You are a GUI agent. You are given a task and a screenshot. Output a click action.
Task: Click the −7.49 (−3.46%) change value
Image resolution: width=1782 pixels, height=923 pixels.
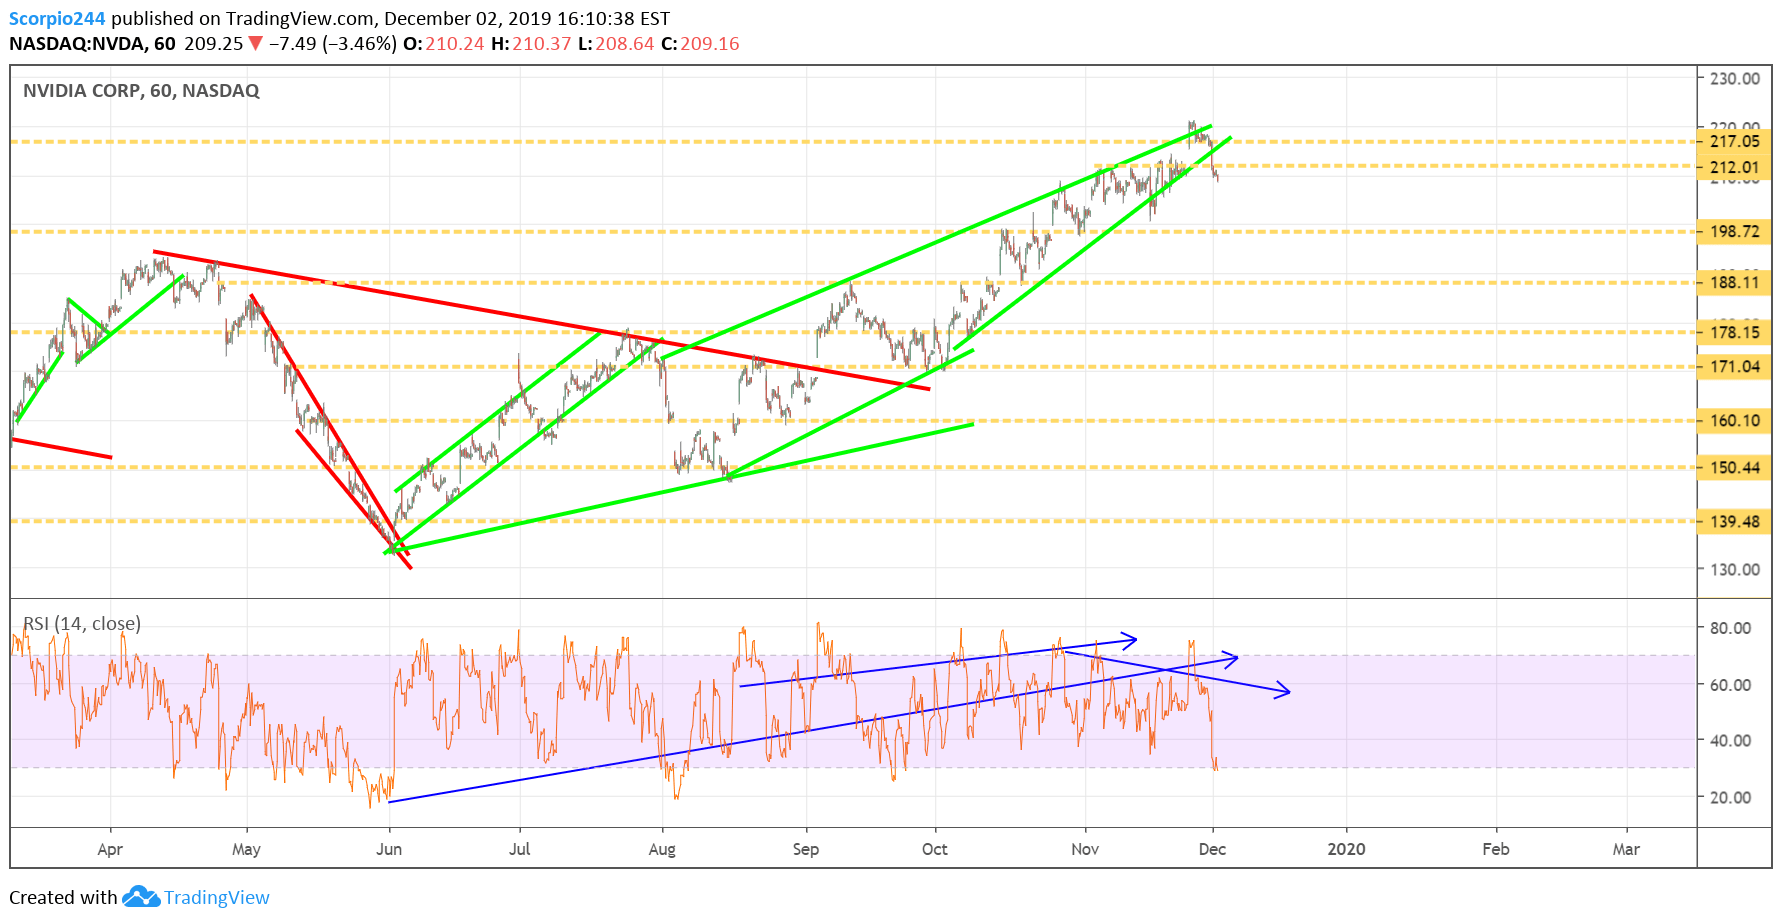333,44
